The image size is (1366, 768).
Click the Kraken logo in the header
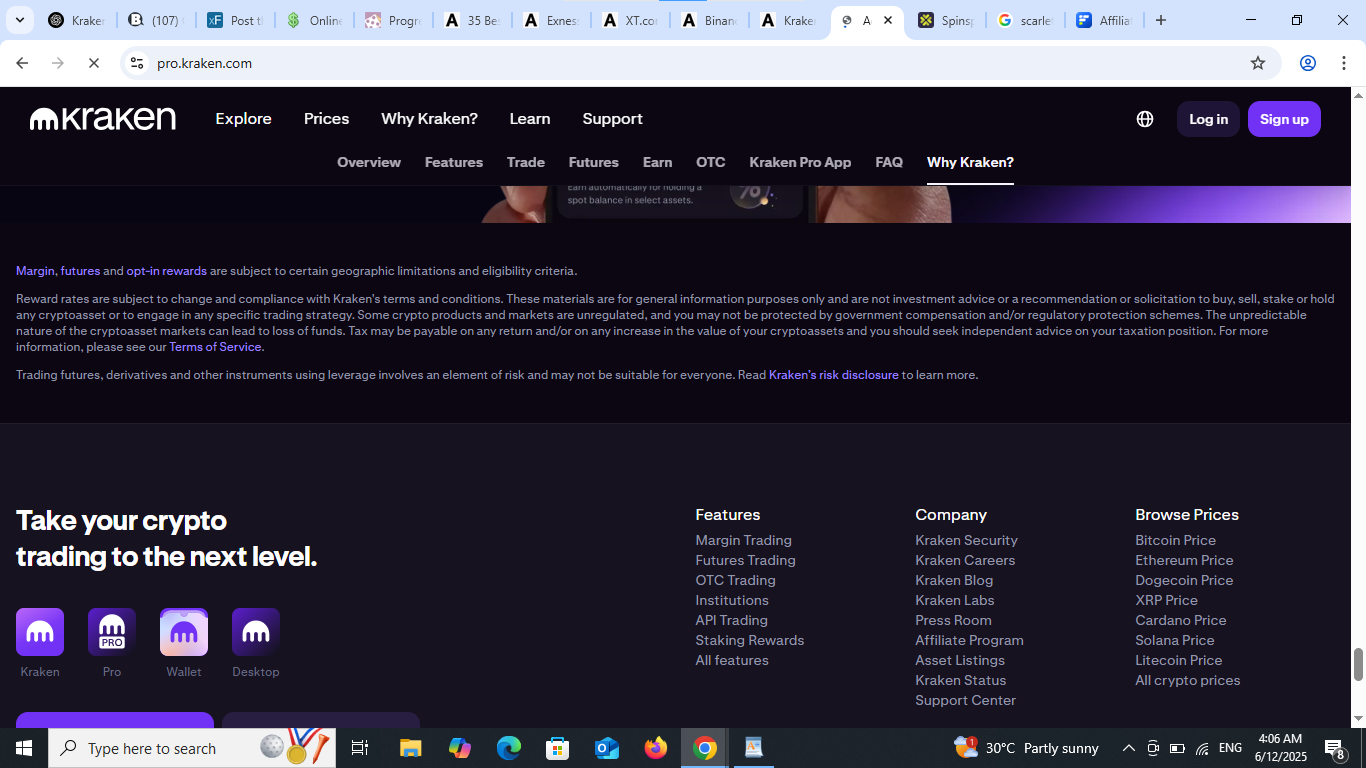[103, 119]
